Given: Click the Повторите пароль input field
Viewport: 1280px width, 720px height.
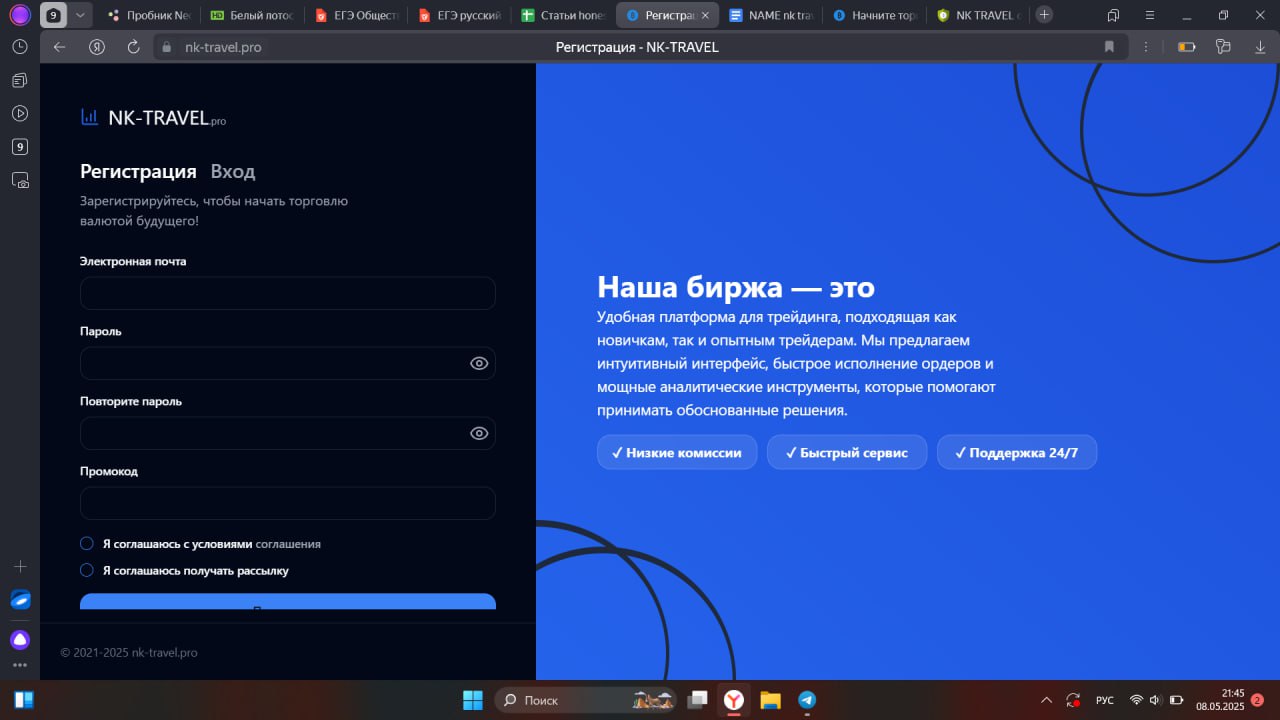Looking at the screenshot, I should pyautogui.click(x=288, y=433).
